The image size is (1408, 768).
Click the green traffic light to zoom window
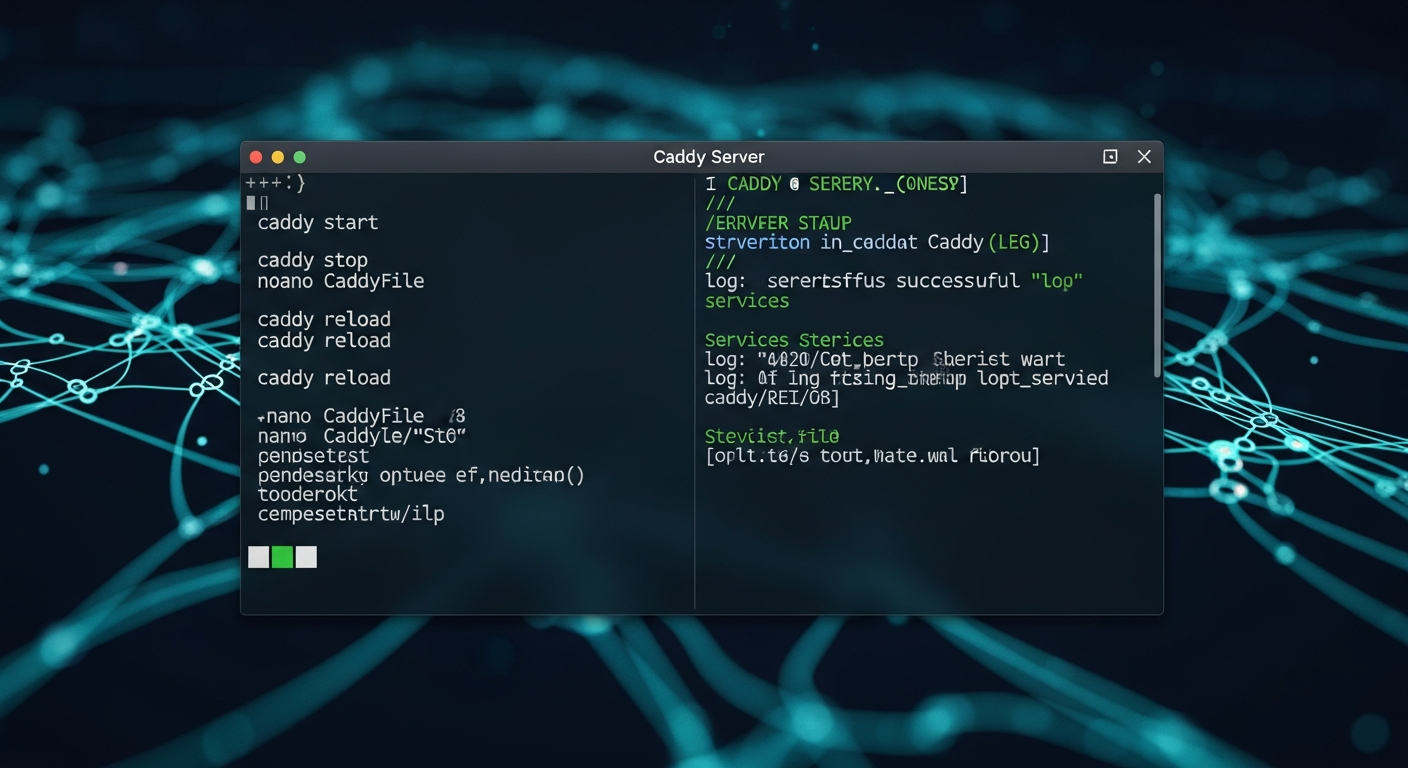pyautogui.click(x=299, y=157)
